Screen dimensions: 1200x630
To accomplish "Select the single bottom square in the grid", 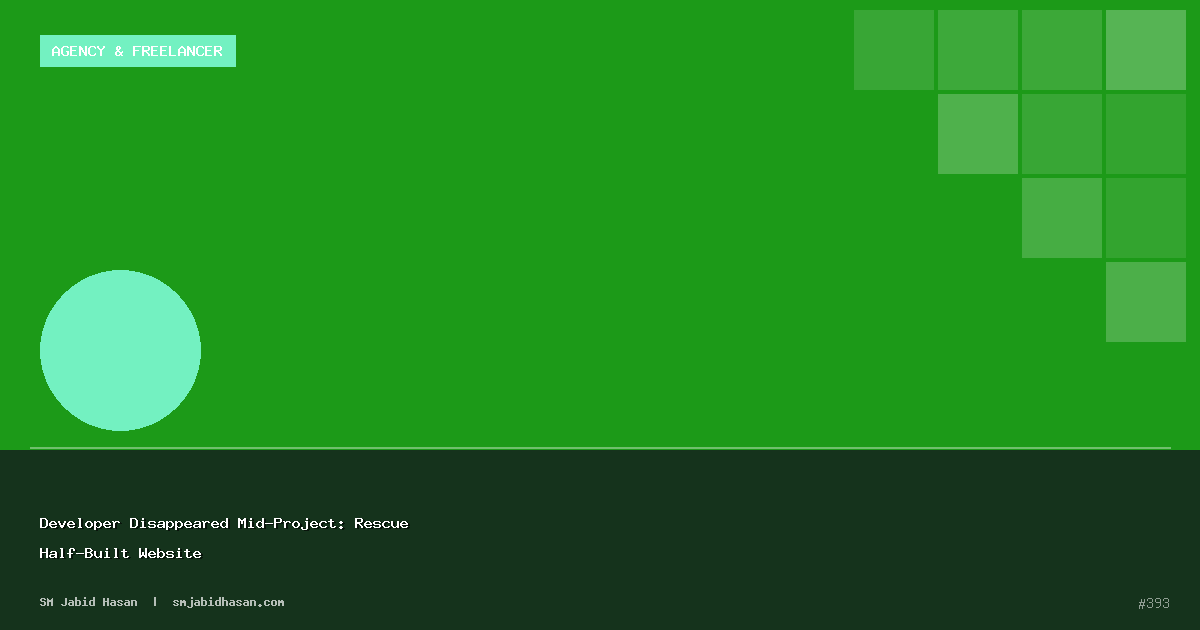I will coord(1146,301).
